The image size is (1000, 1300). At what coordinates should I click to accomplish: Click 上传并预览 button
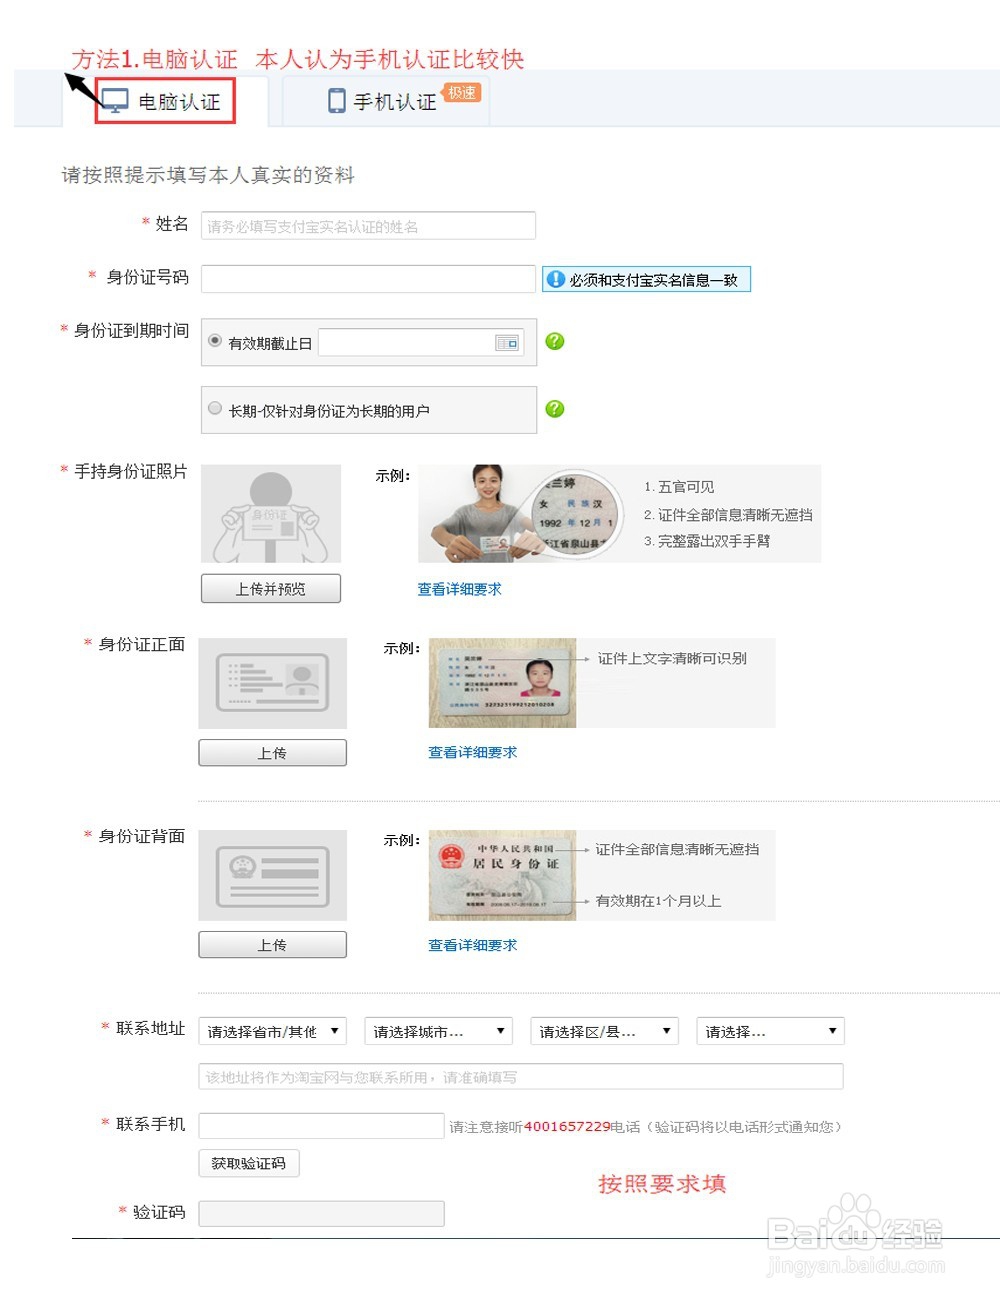pyautogui.click(x=271, y=589)
